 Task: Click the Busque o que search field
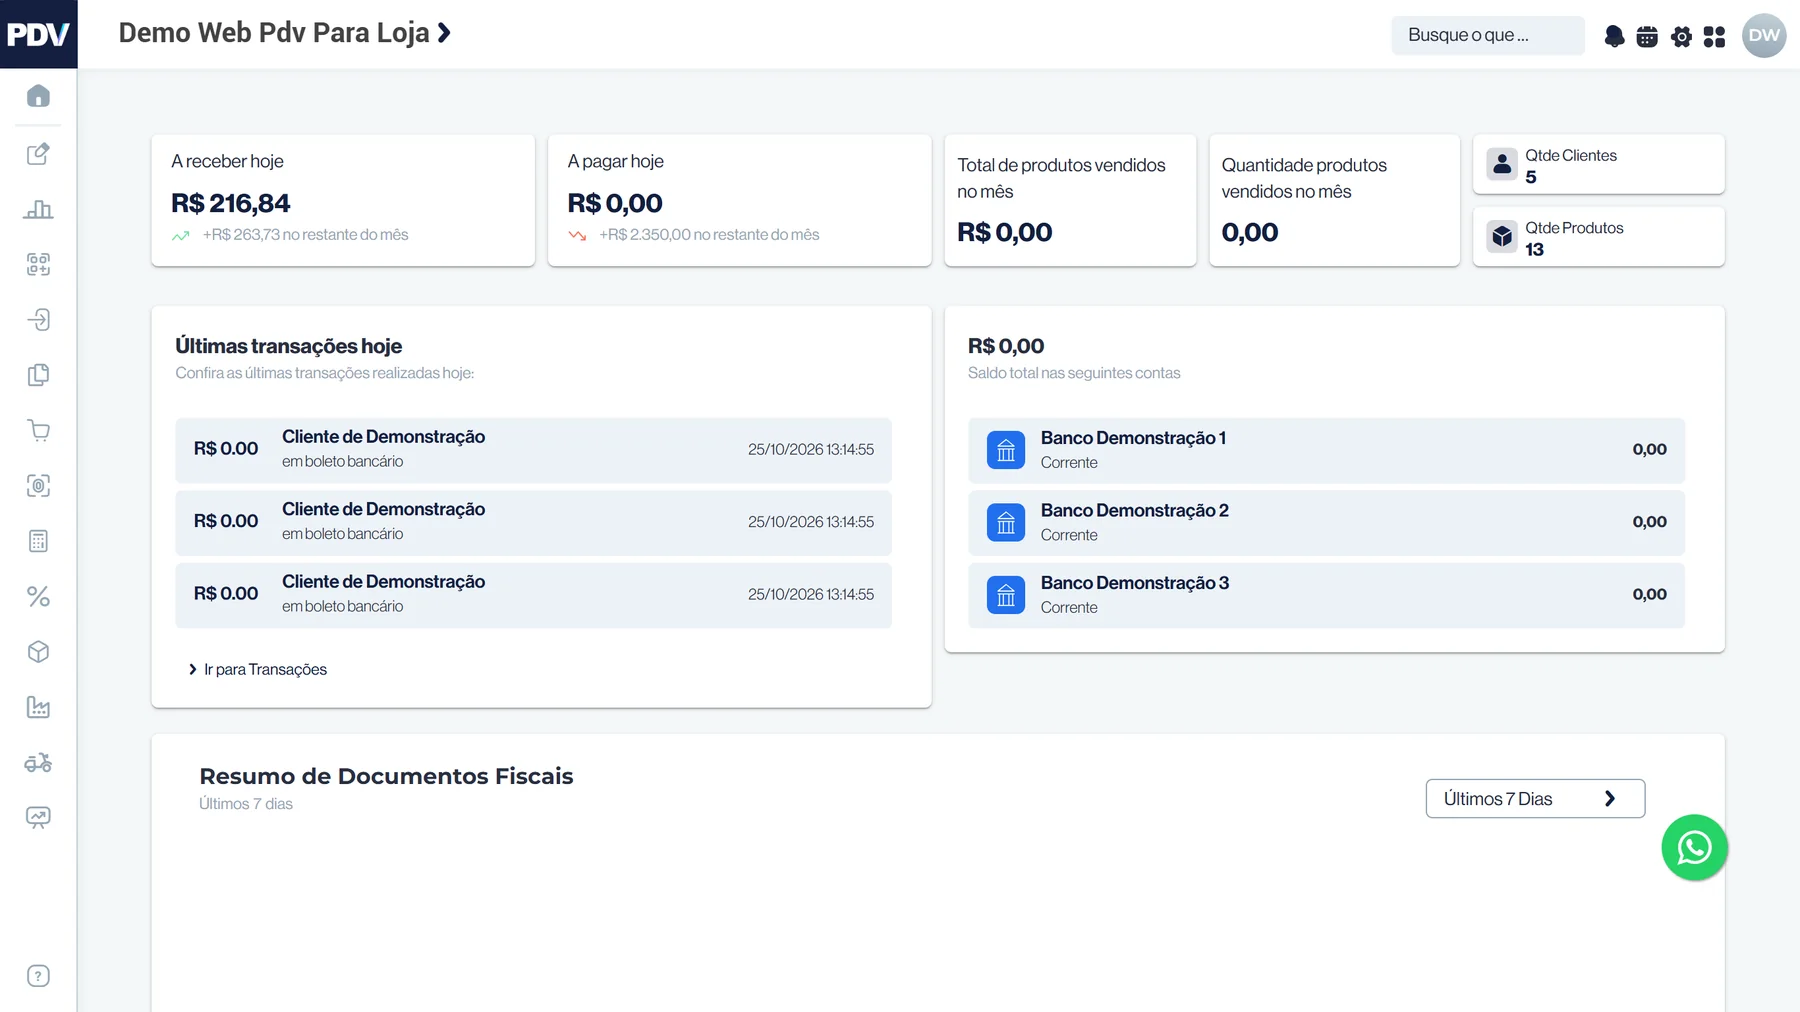point(1487,35)
